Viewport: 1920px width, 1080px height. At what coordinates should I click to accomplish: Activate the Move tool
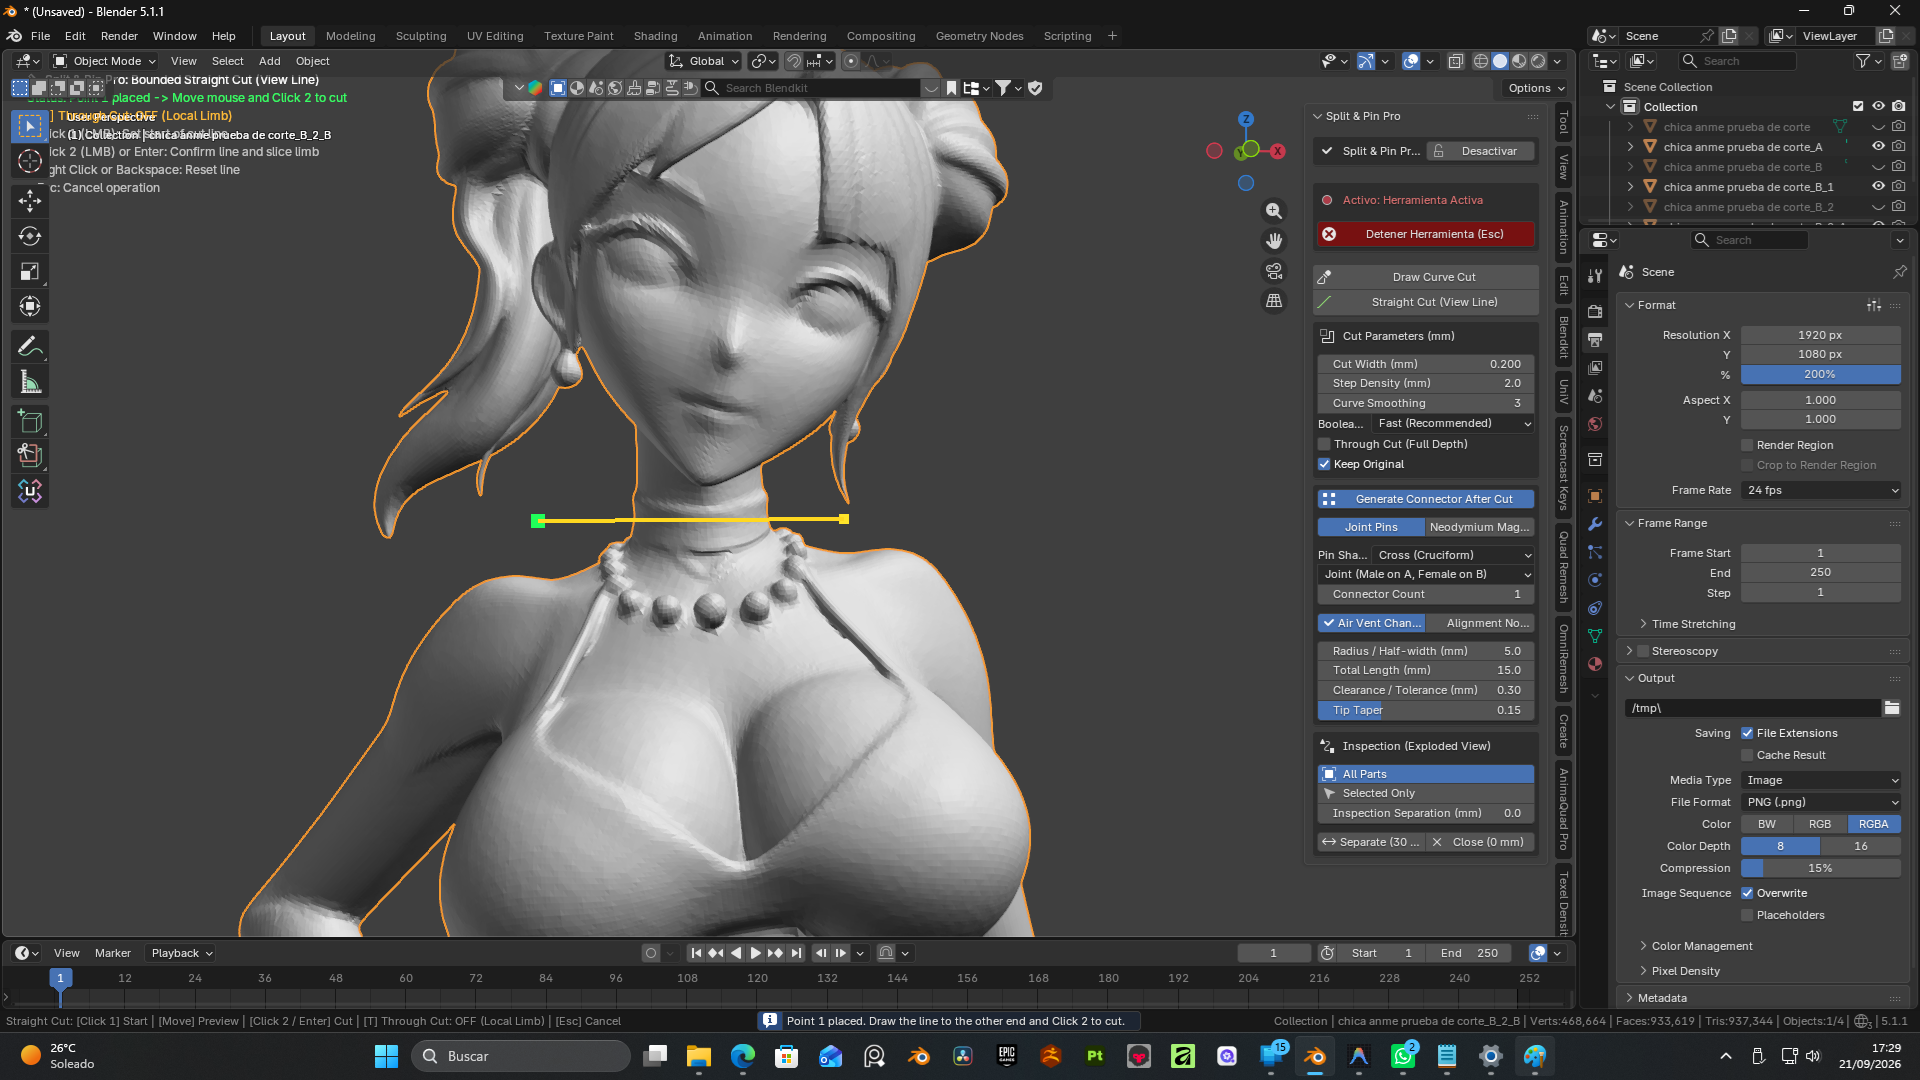(x=30, y=201)
